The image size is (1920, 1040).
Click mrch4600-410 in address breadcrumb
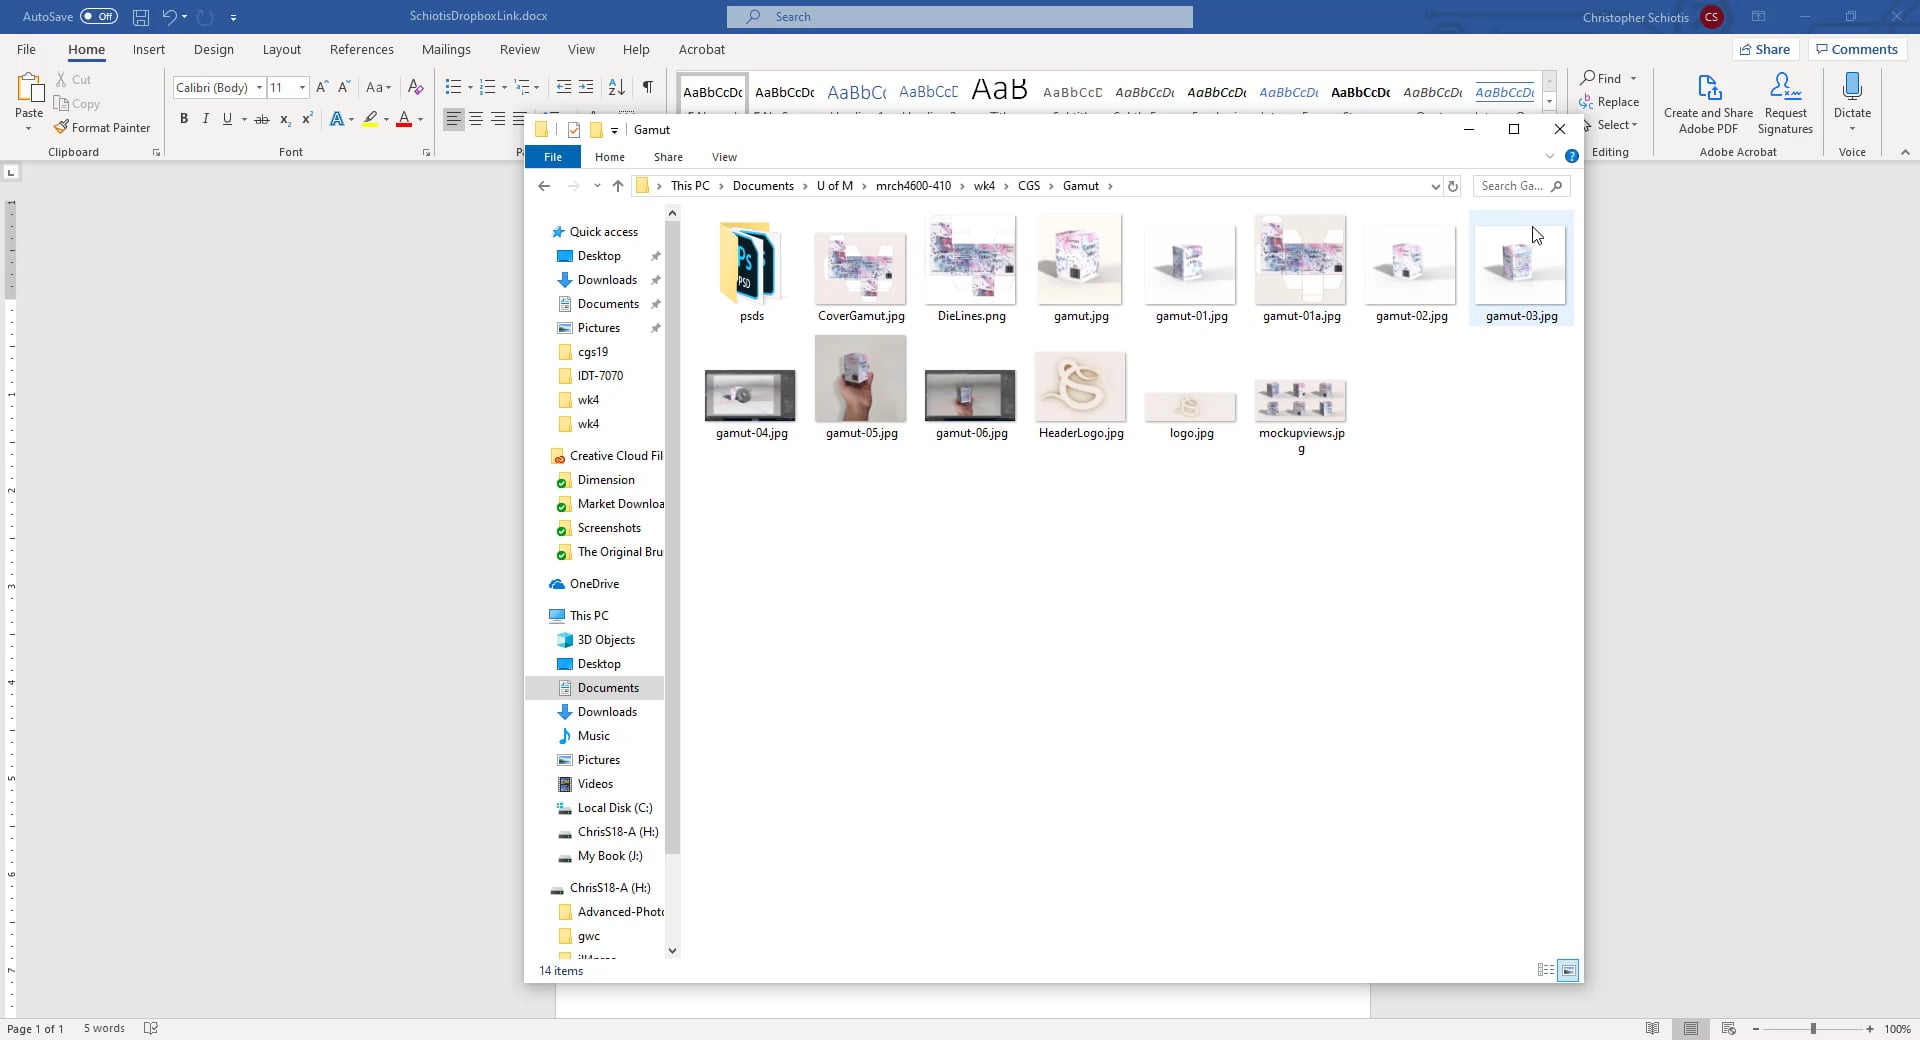click(x=913, y=186)
